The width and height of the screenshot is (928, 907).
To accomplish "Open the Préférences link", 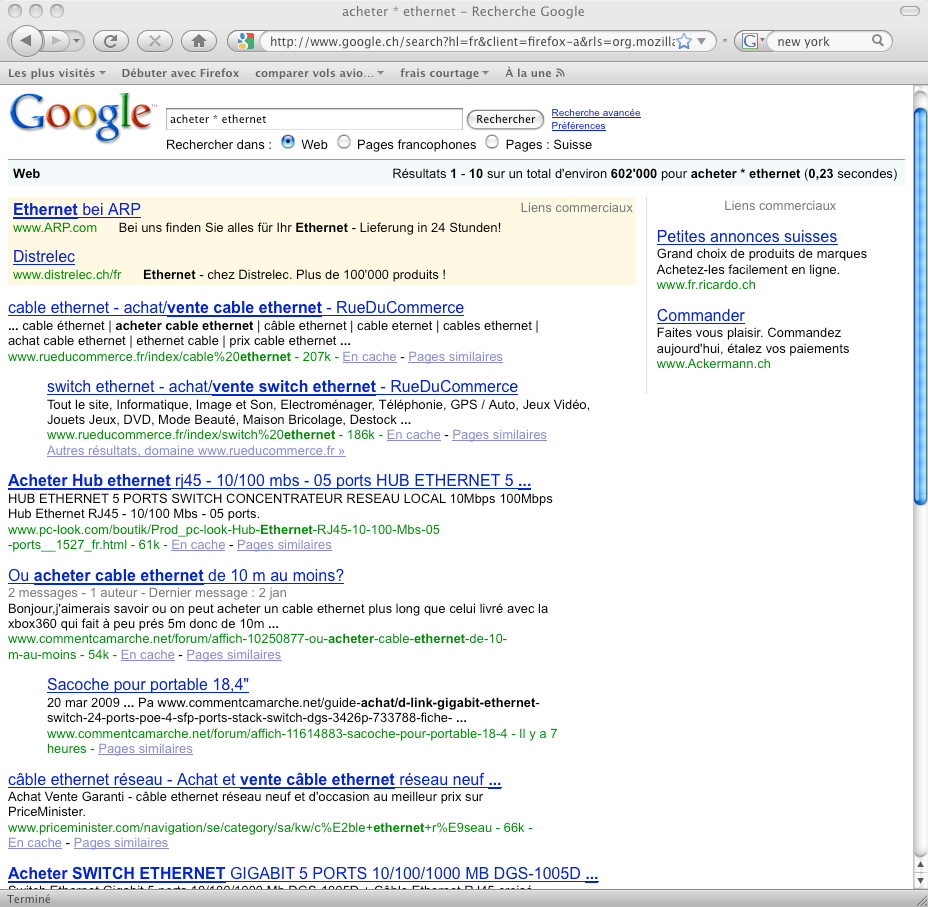I will click(x=578, y=125).
